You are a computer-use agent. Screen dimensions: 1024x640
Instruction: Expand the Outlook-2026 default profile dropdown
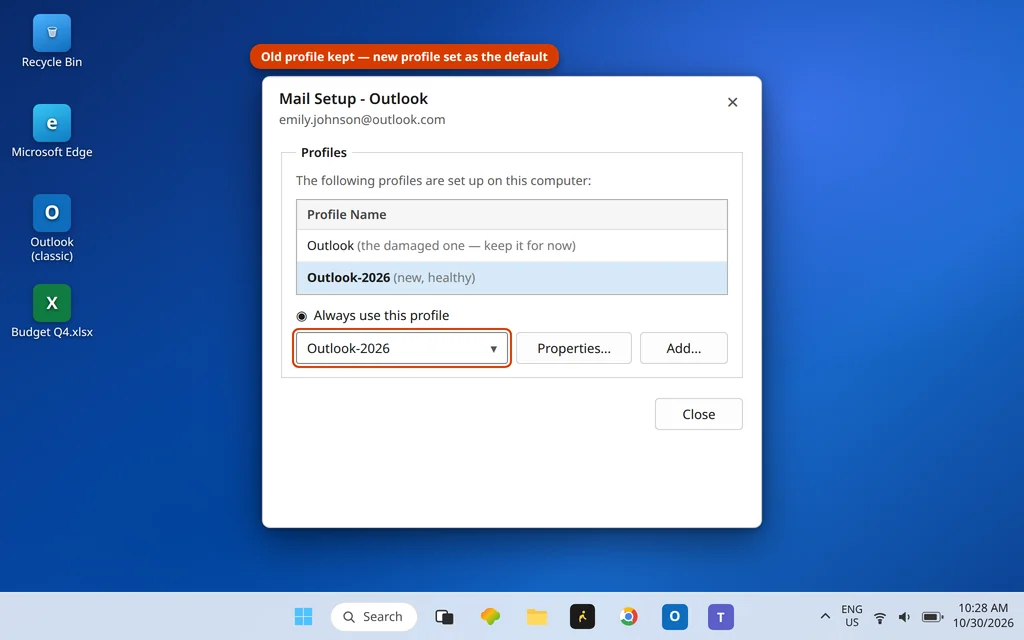(402, 348)
